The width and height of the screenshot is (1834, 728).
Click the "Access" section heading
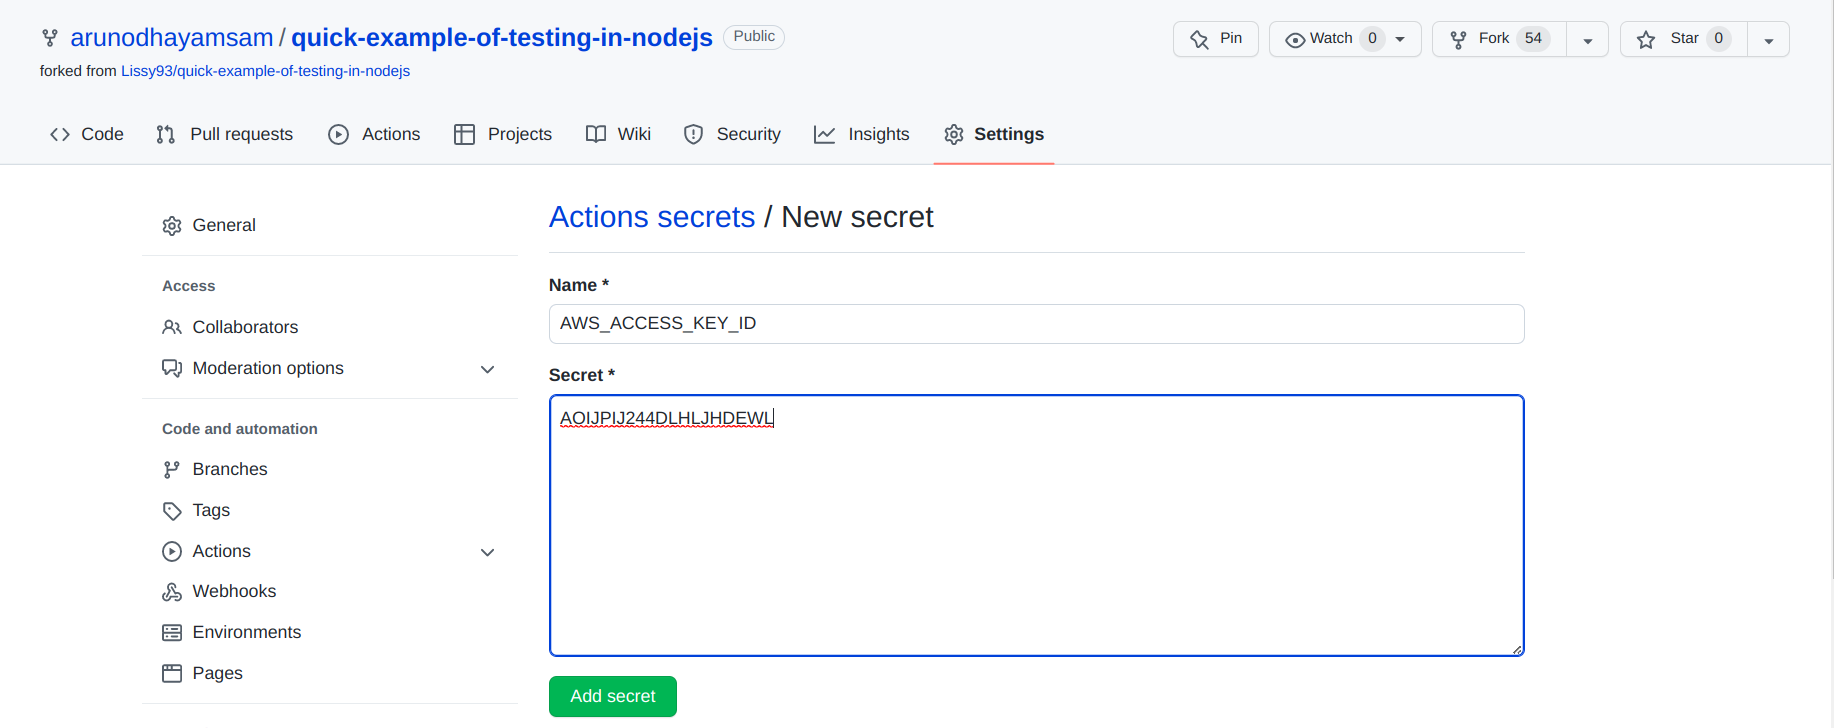[x=189, y=286]
